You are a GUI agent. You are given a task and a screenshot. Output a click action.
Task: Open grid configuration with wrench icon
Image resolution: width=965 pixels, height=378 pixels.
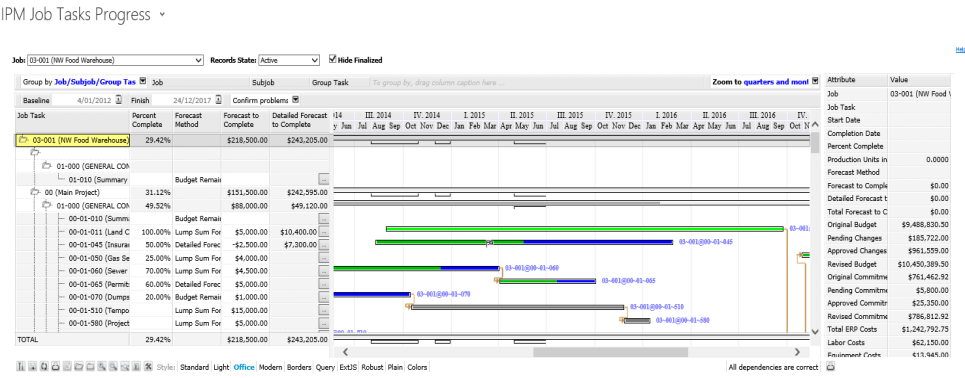point(148,367)
